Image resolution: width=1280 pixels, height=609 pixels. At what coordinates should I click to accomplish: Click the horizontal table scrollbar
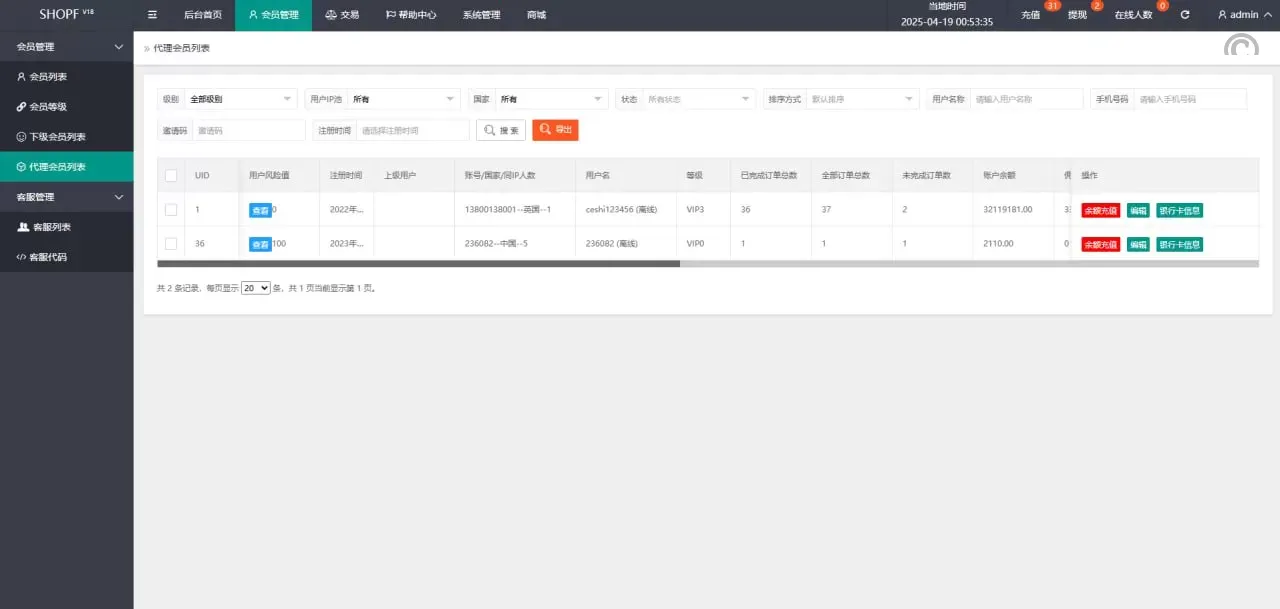tap(418, 264)
